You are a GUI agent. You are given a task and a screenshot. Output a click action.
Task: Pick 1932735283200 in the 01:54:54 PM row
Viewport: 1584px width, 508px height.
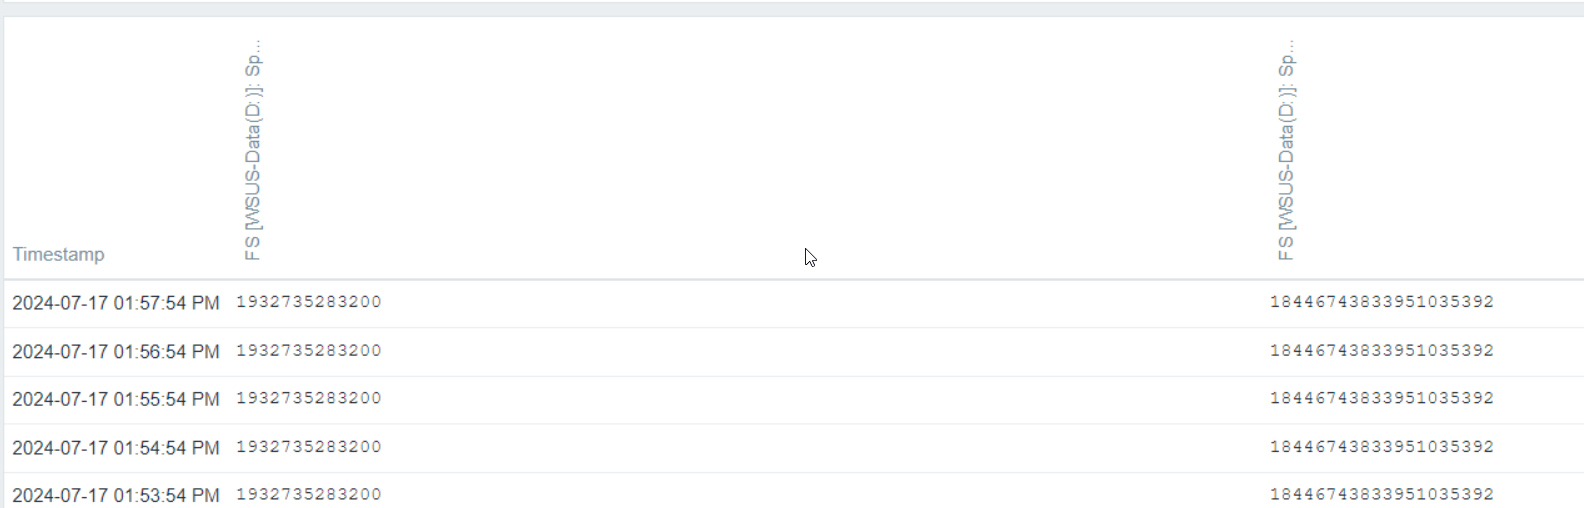click(x=309, y=447)
